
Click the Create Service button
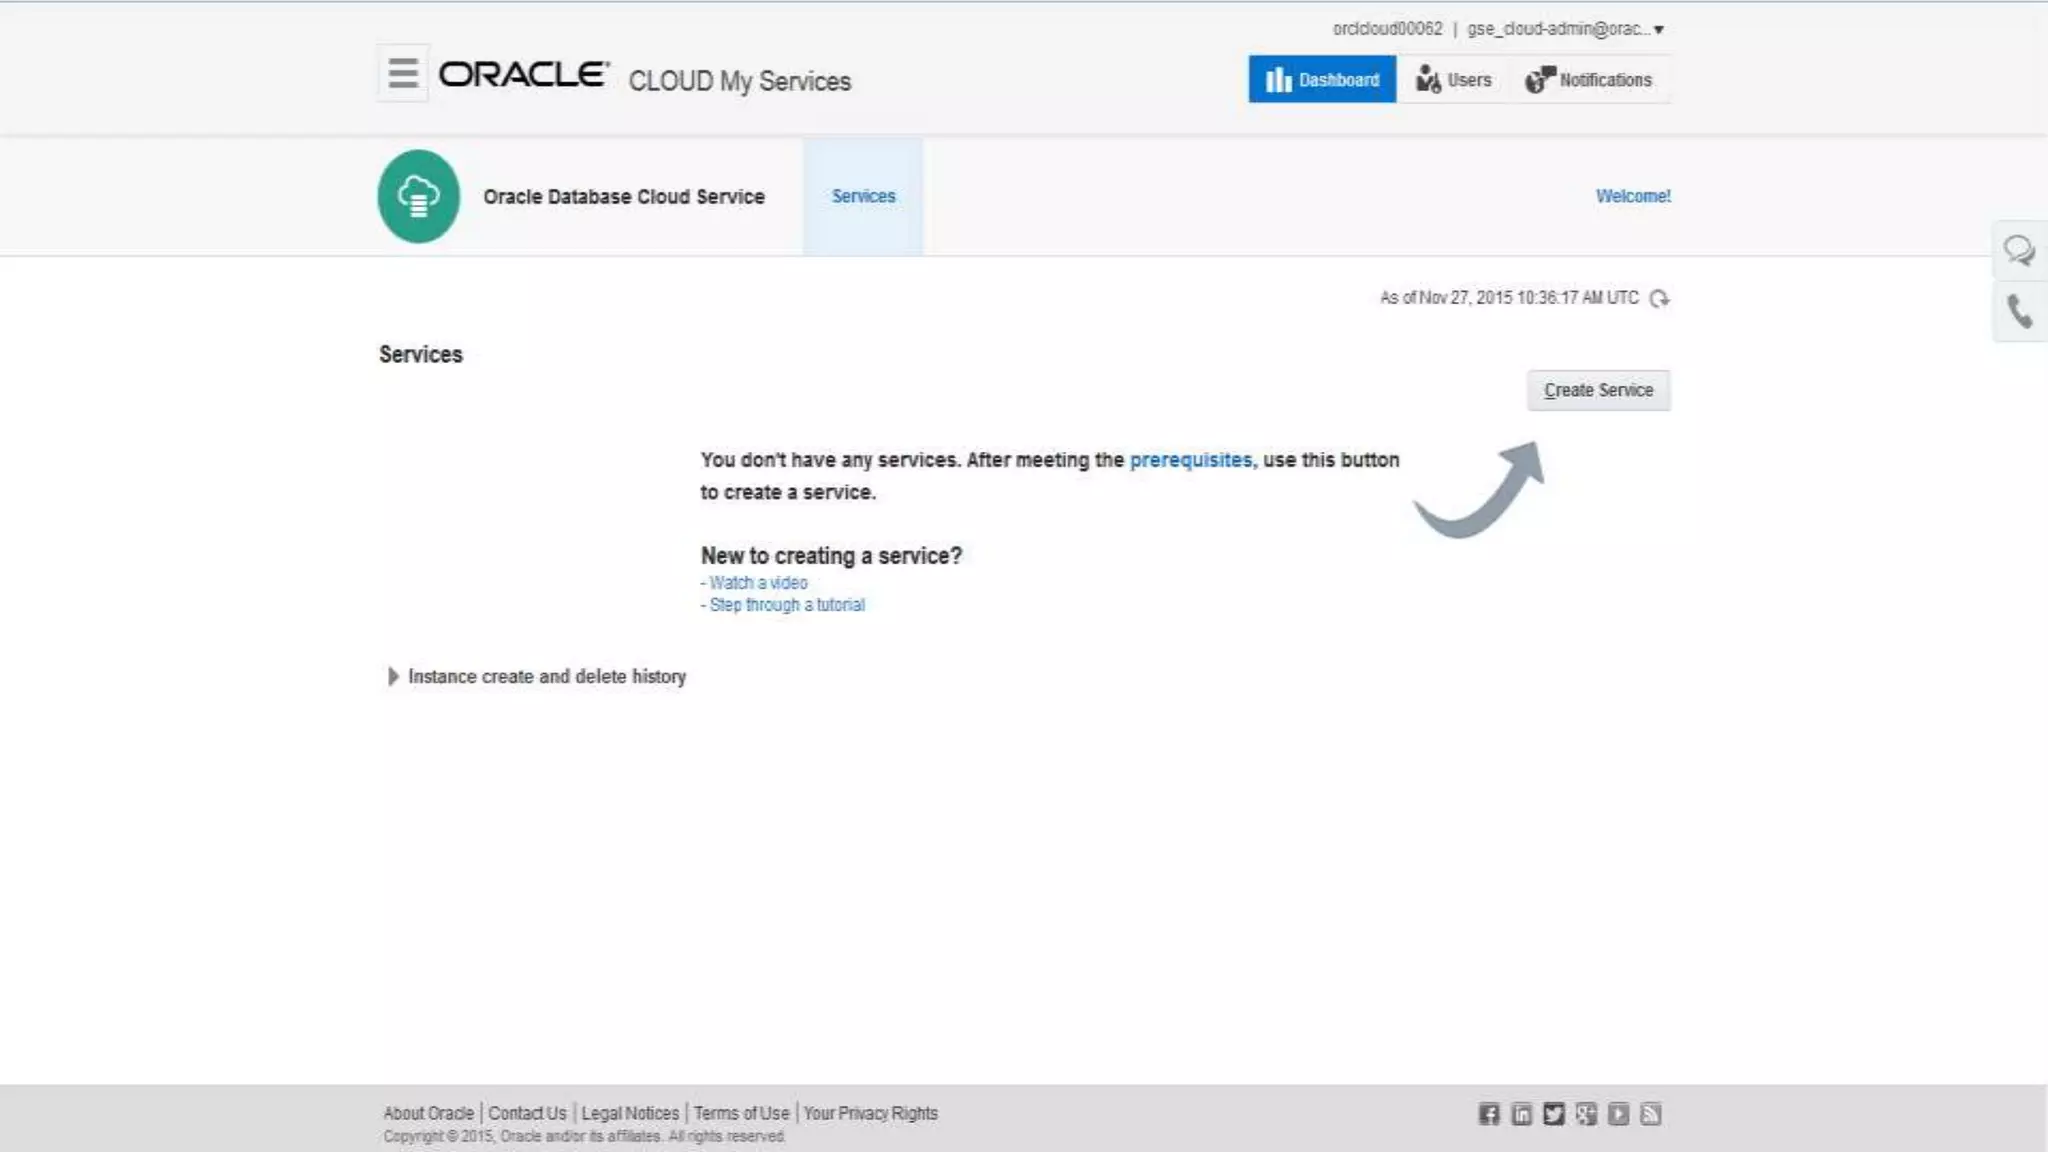(1598, 390)
